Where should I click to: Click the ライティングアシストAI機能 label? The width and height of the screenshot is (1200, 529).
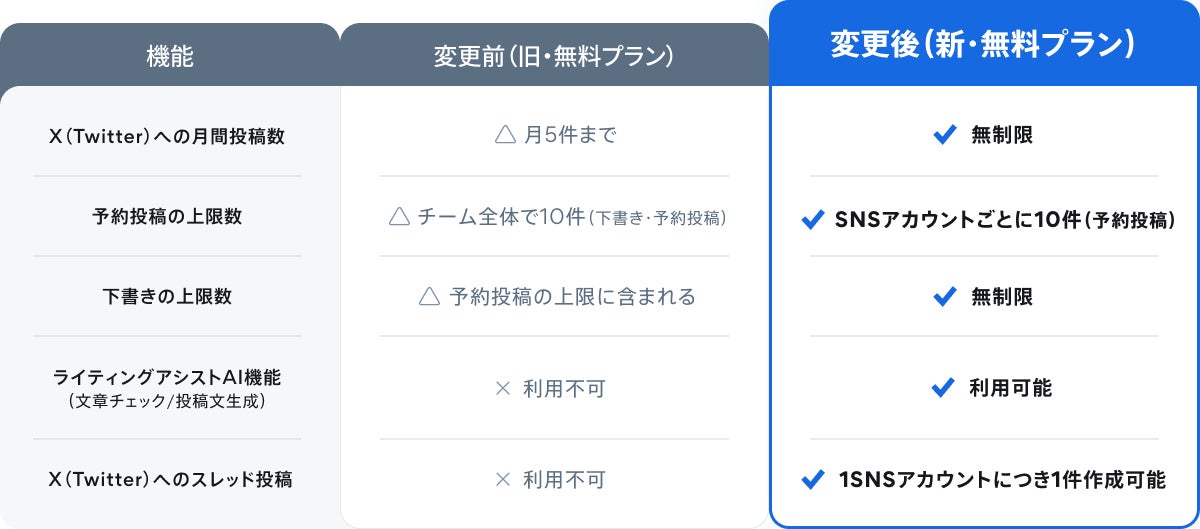pyautogui.click(x=167, y=377)
